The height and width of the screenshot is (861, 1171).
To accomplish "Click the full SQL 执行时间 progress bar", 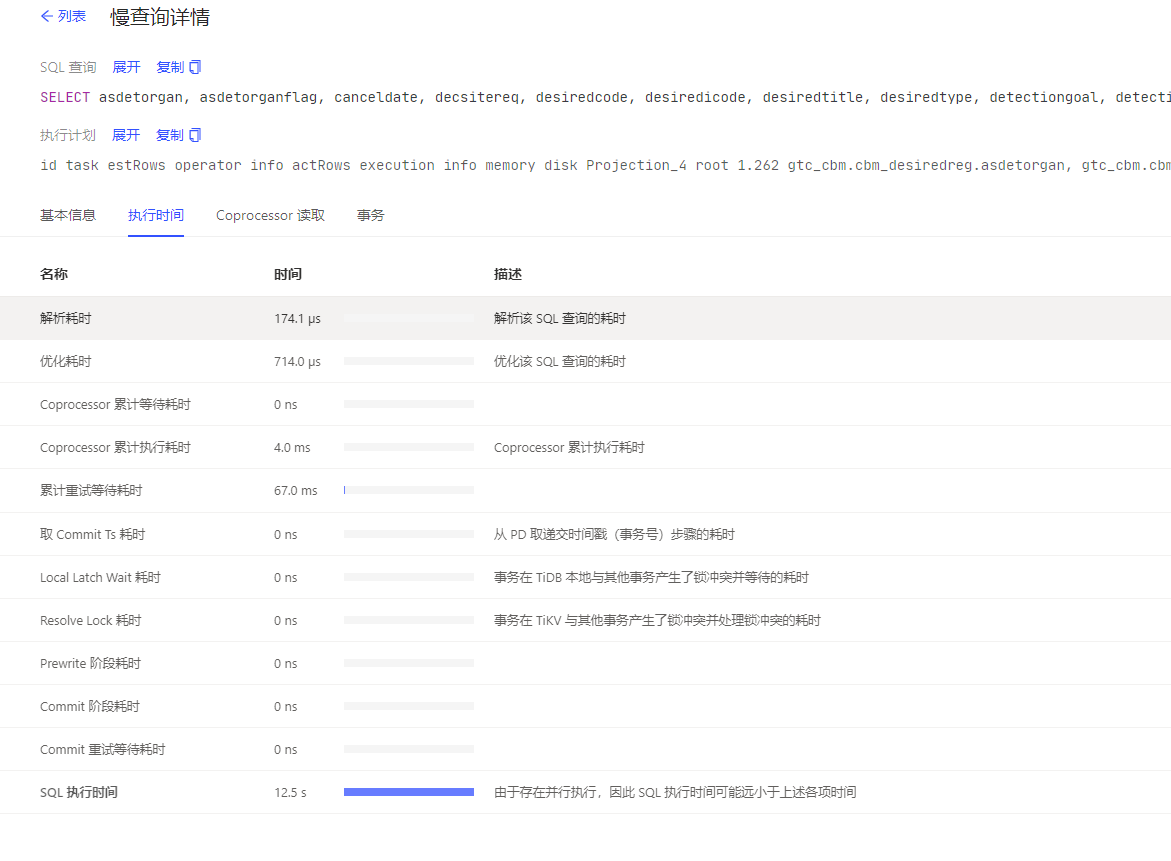I will (409, 792).
